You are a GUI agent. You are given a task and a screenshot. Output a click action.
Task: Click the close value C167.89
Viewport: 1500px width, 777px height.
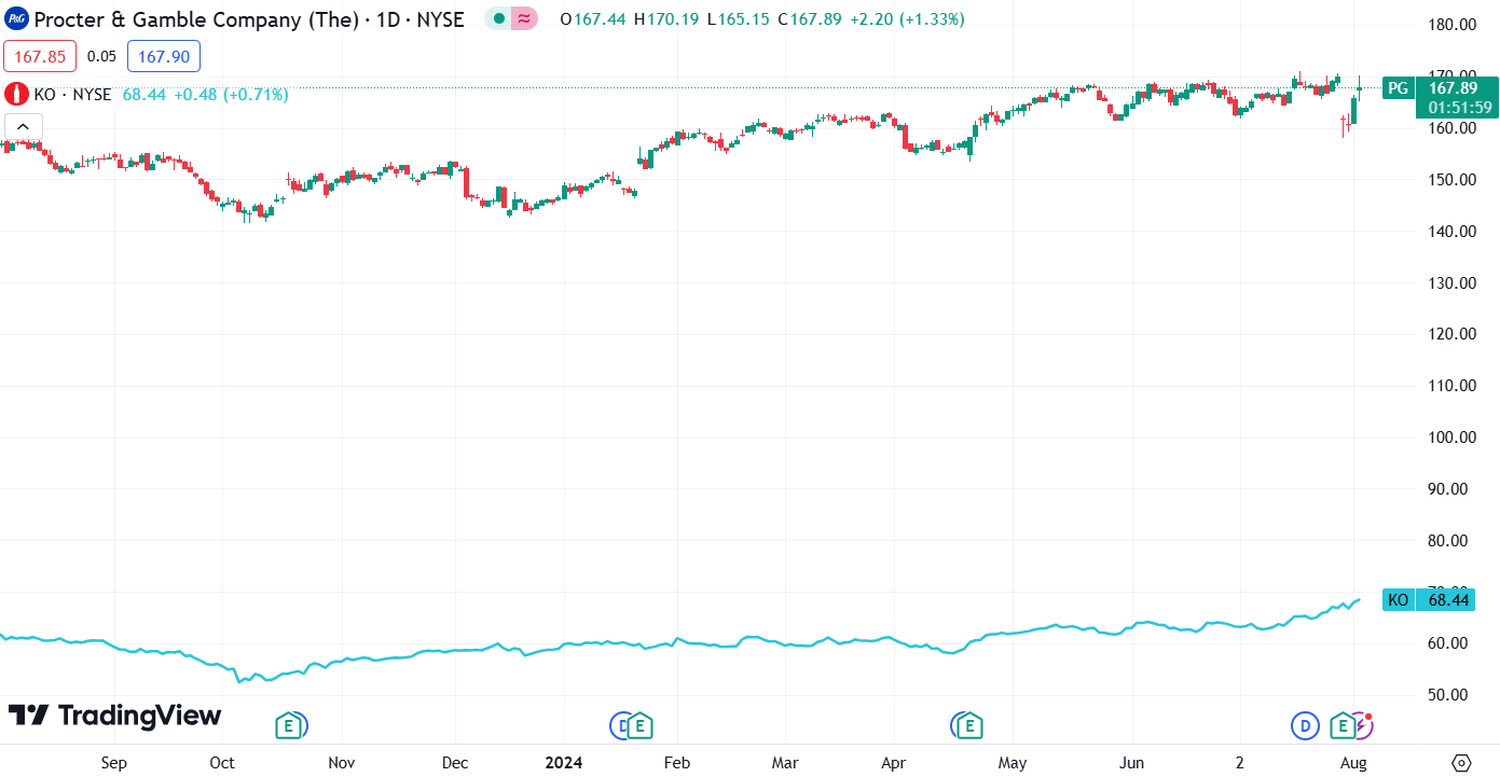click(811, 18)
